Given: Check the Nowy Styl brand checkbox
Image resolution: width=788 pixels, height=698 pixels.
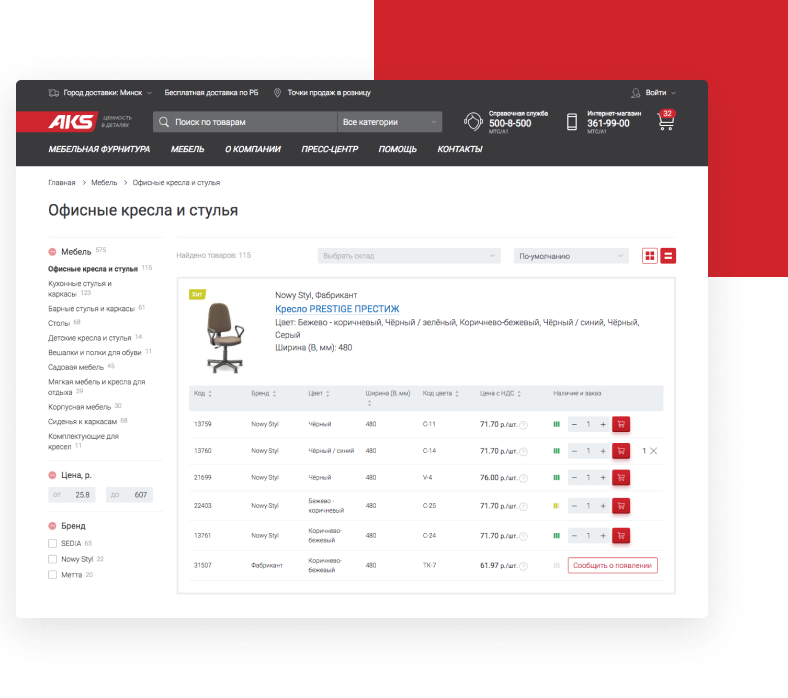Looking at the screenshot, I should [x=52, y=559].
